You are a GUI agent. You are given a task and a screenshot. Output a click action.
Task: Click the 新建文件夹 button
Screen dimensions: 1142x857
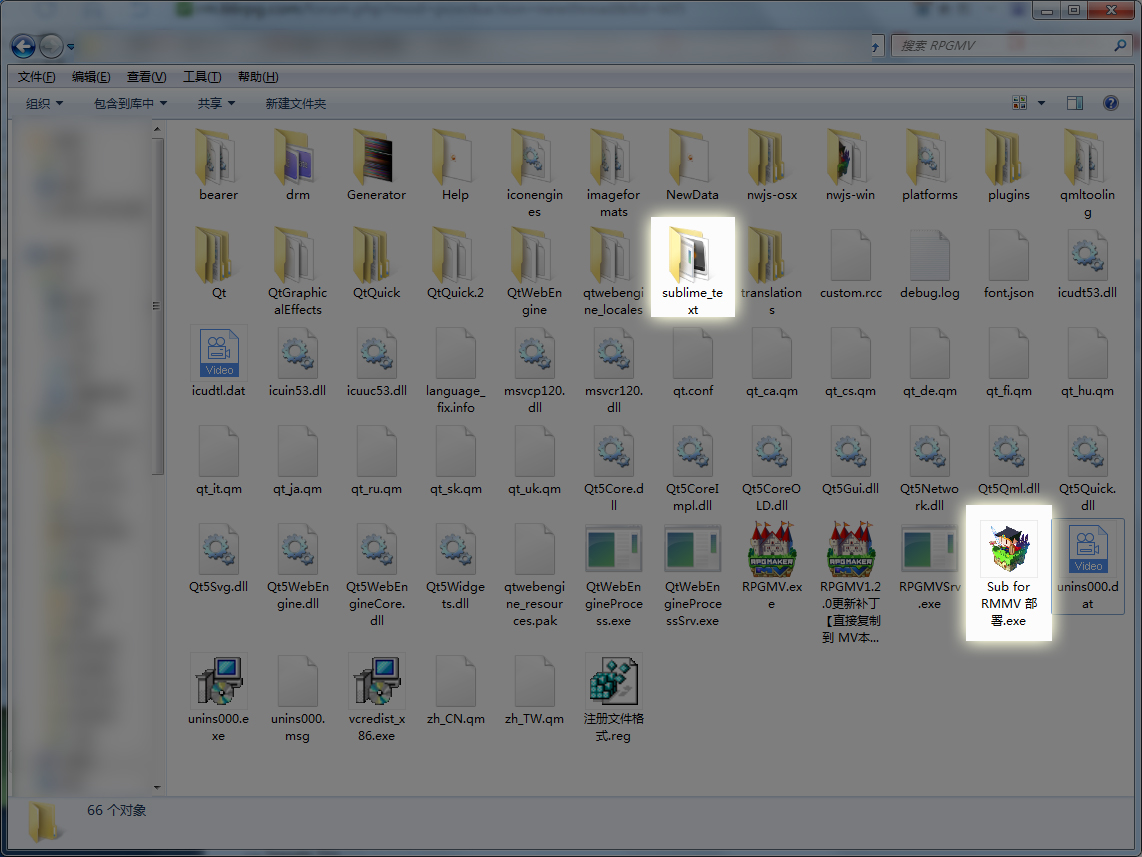296,103
